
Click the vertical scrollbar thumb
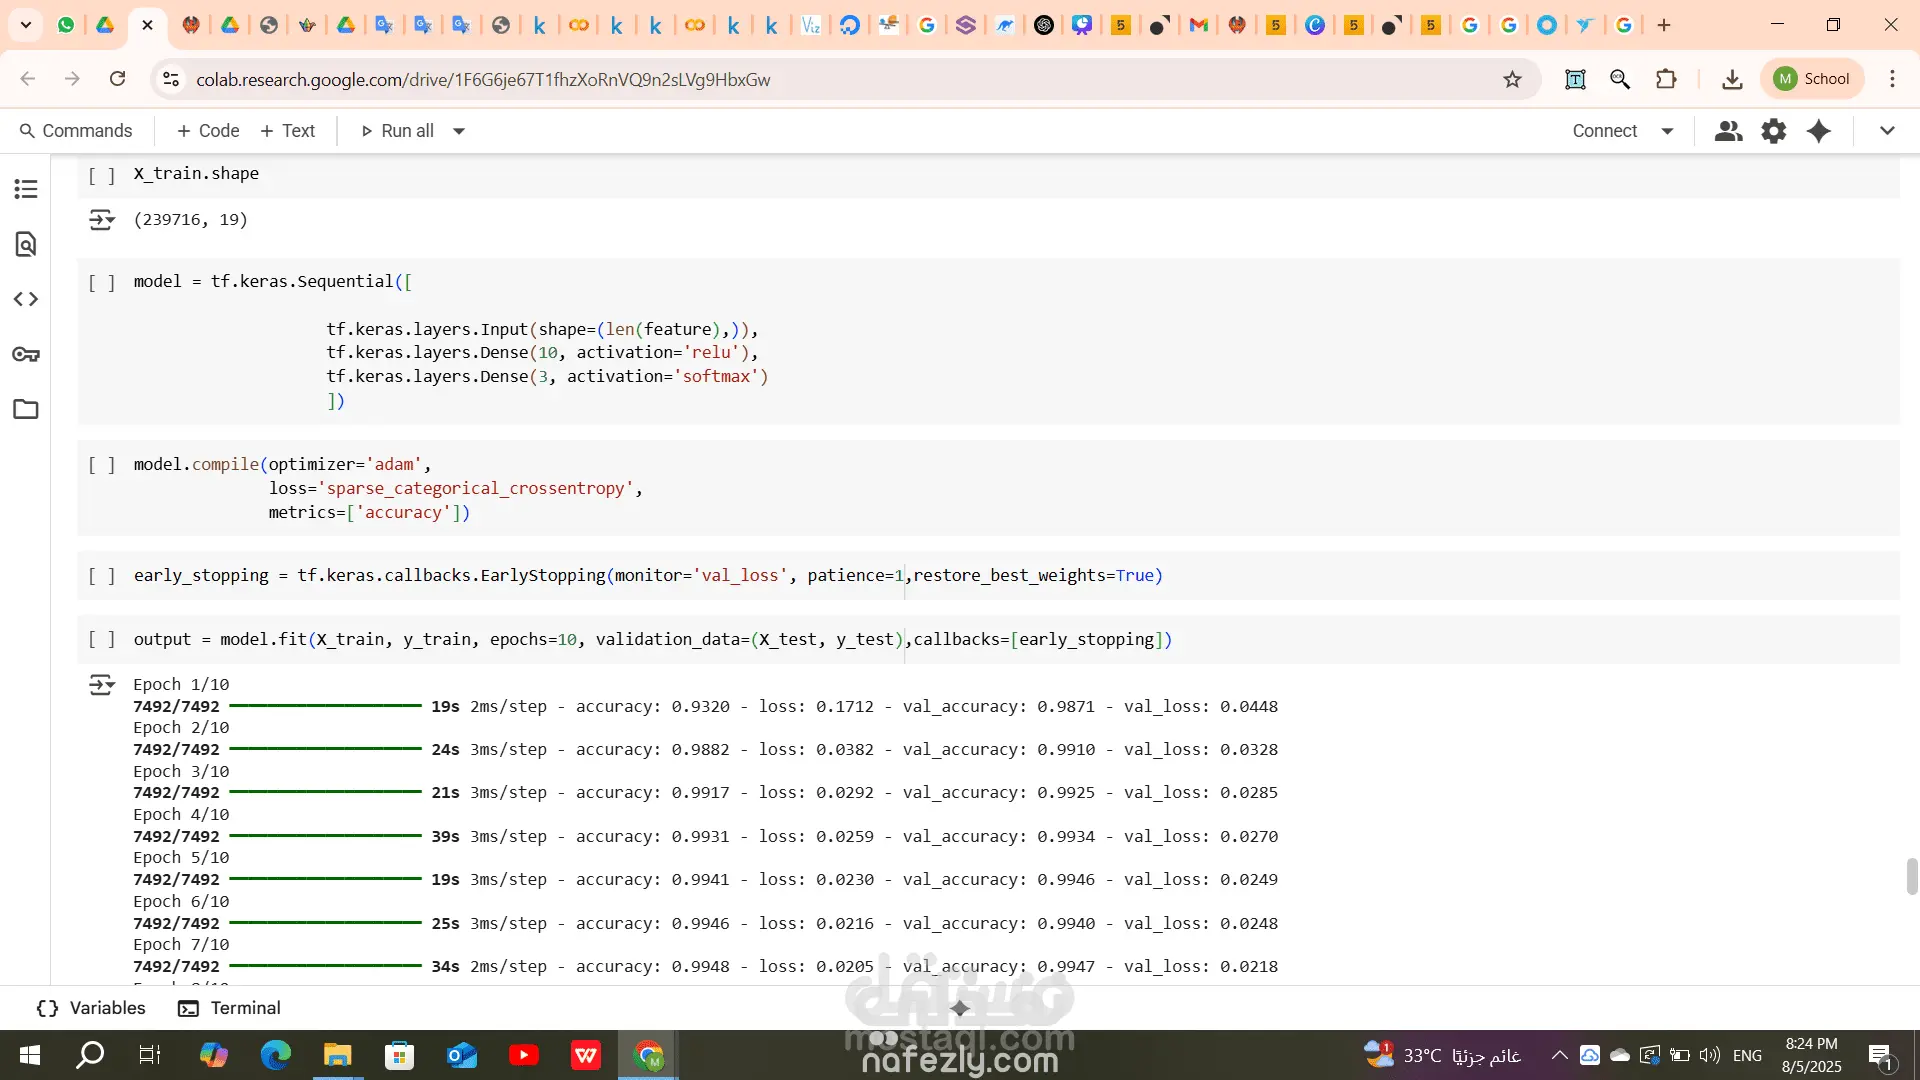(x=1912, y=876)
